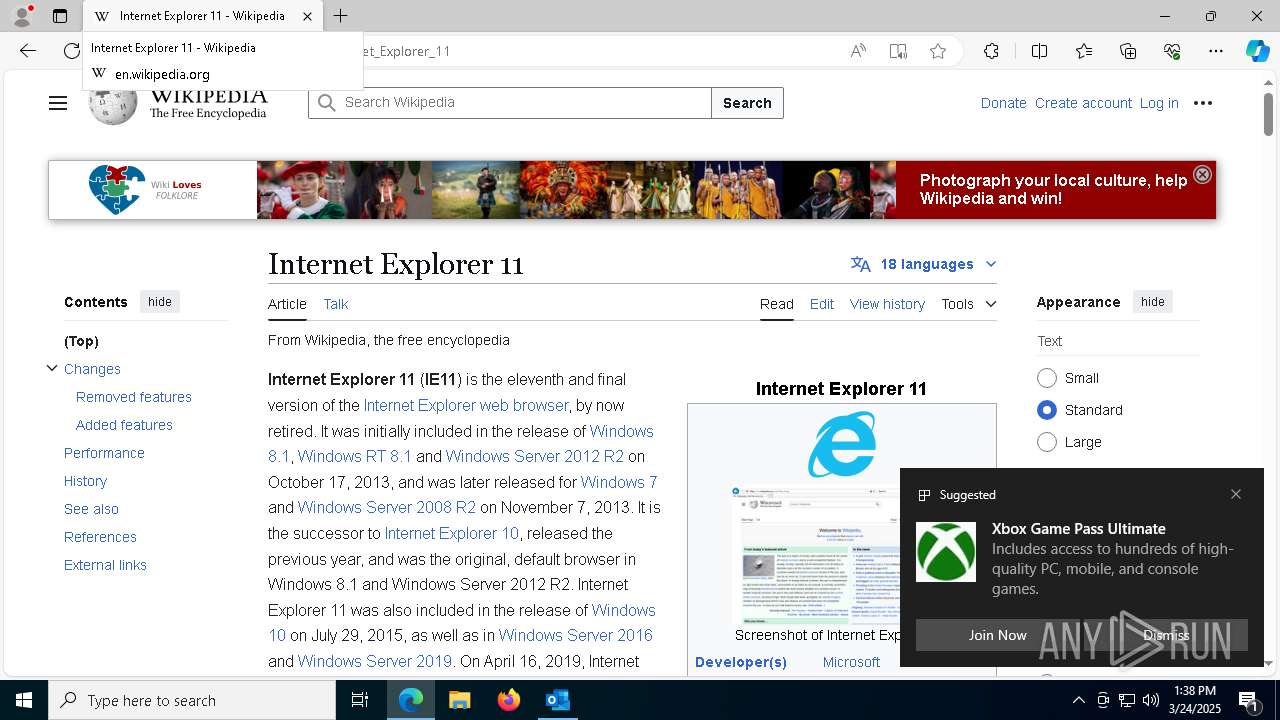Go to References section in Contents
The height and width of the screenshot is (720, 1280).
point(100,537)
